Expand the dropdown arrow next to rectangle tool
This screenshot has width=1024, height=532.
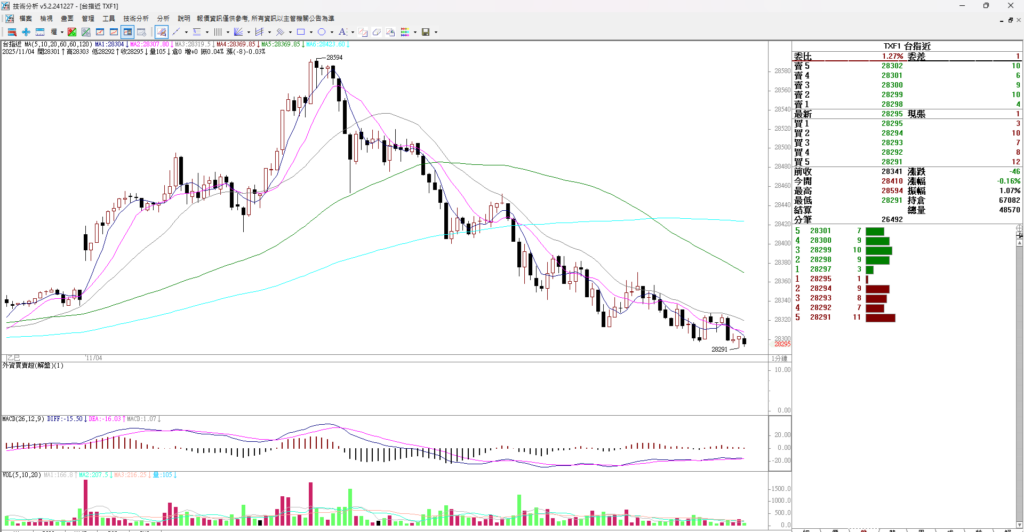tap(311, 32)
